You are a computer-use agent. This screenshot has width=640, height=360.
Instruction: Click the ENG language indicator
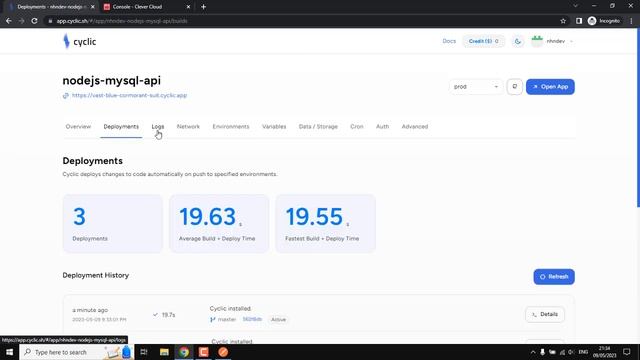pyautogui.click(x=583, y=352)
